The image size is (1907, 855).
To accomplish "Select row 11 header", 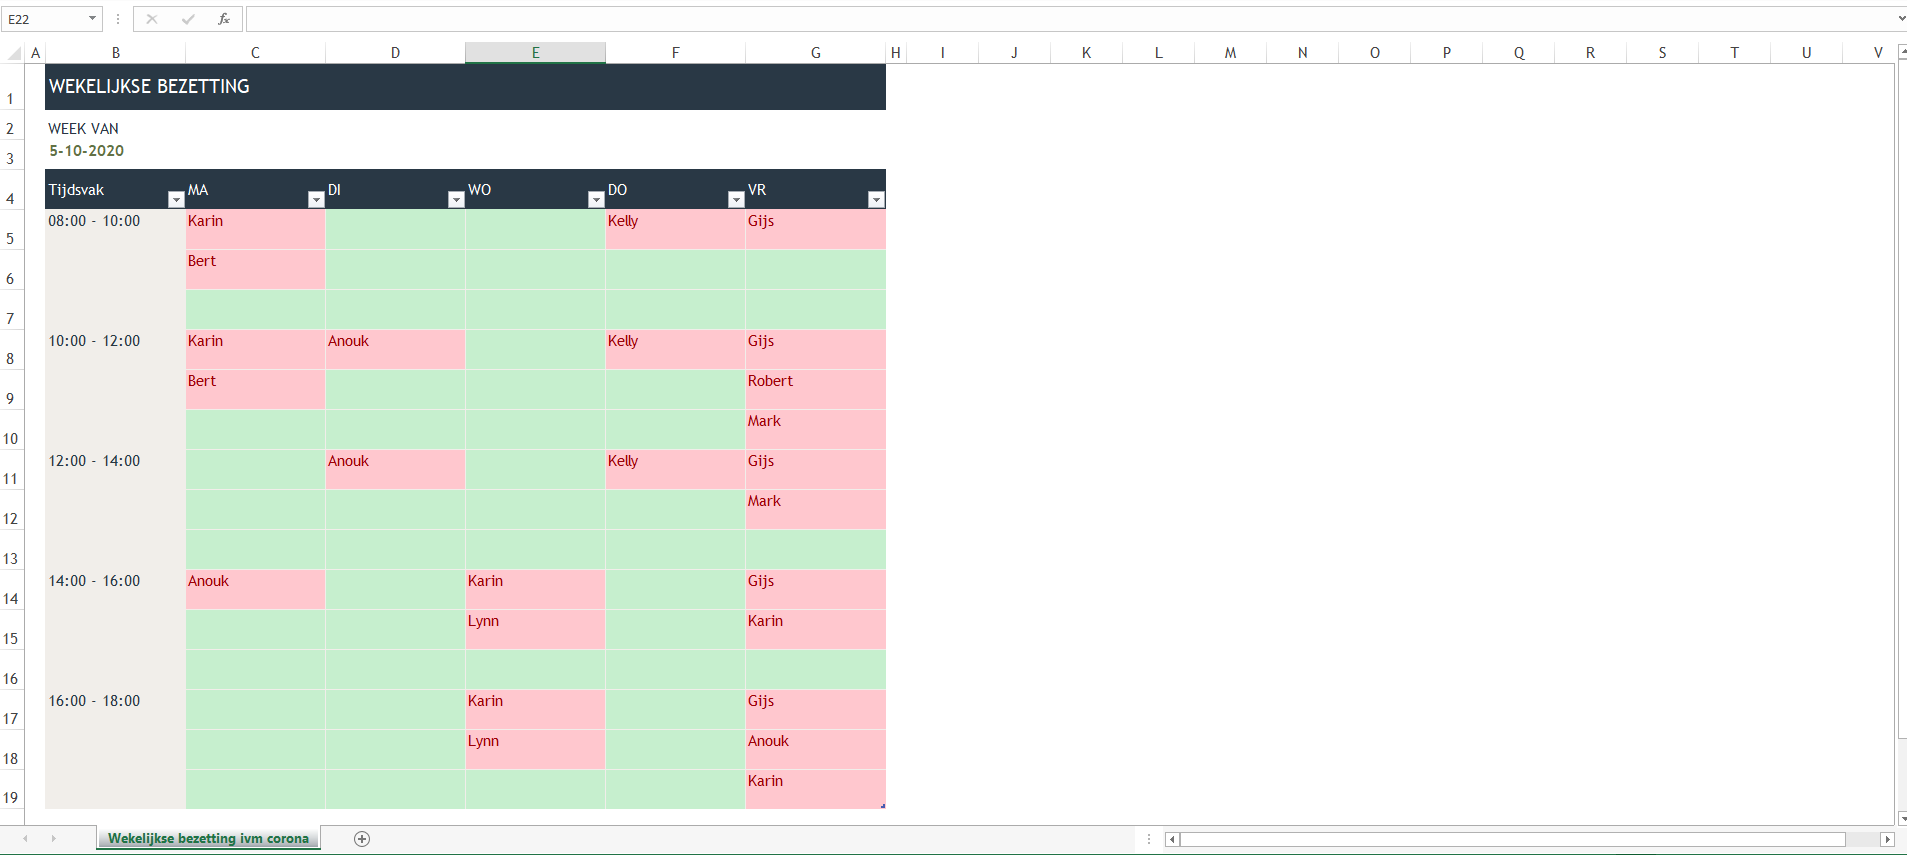I will pos(11,469).
